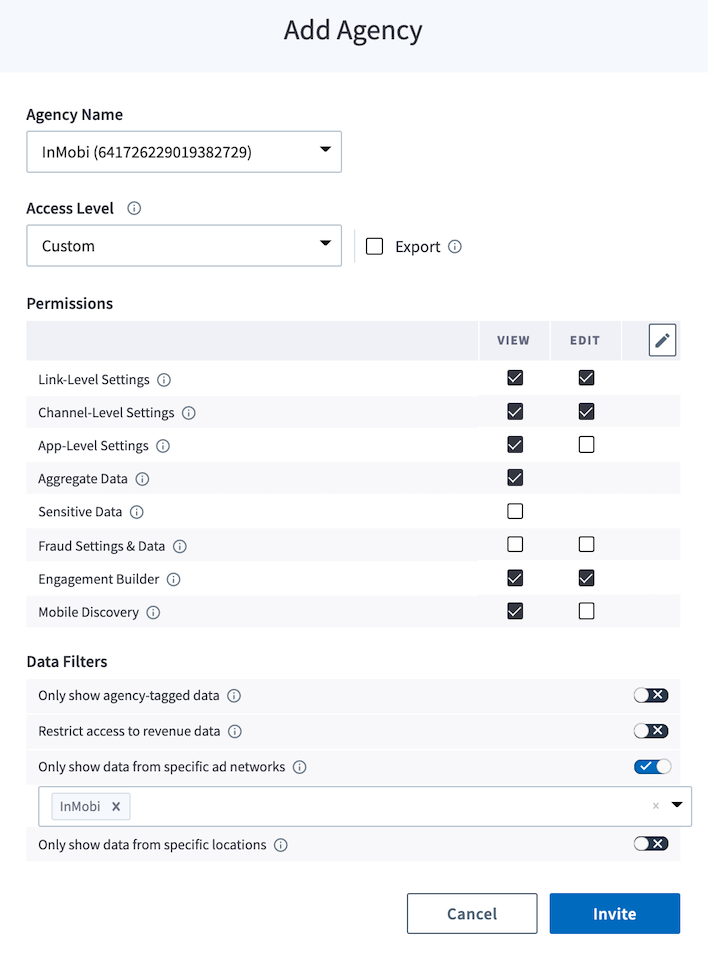Toggle Only show agency-tagged data on
The height and width of the screenshot is (957, 708).
(x=651, y=695)
